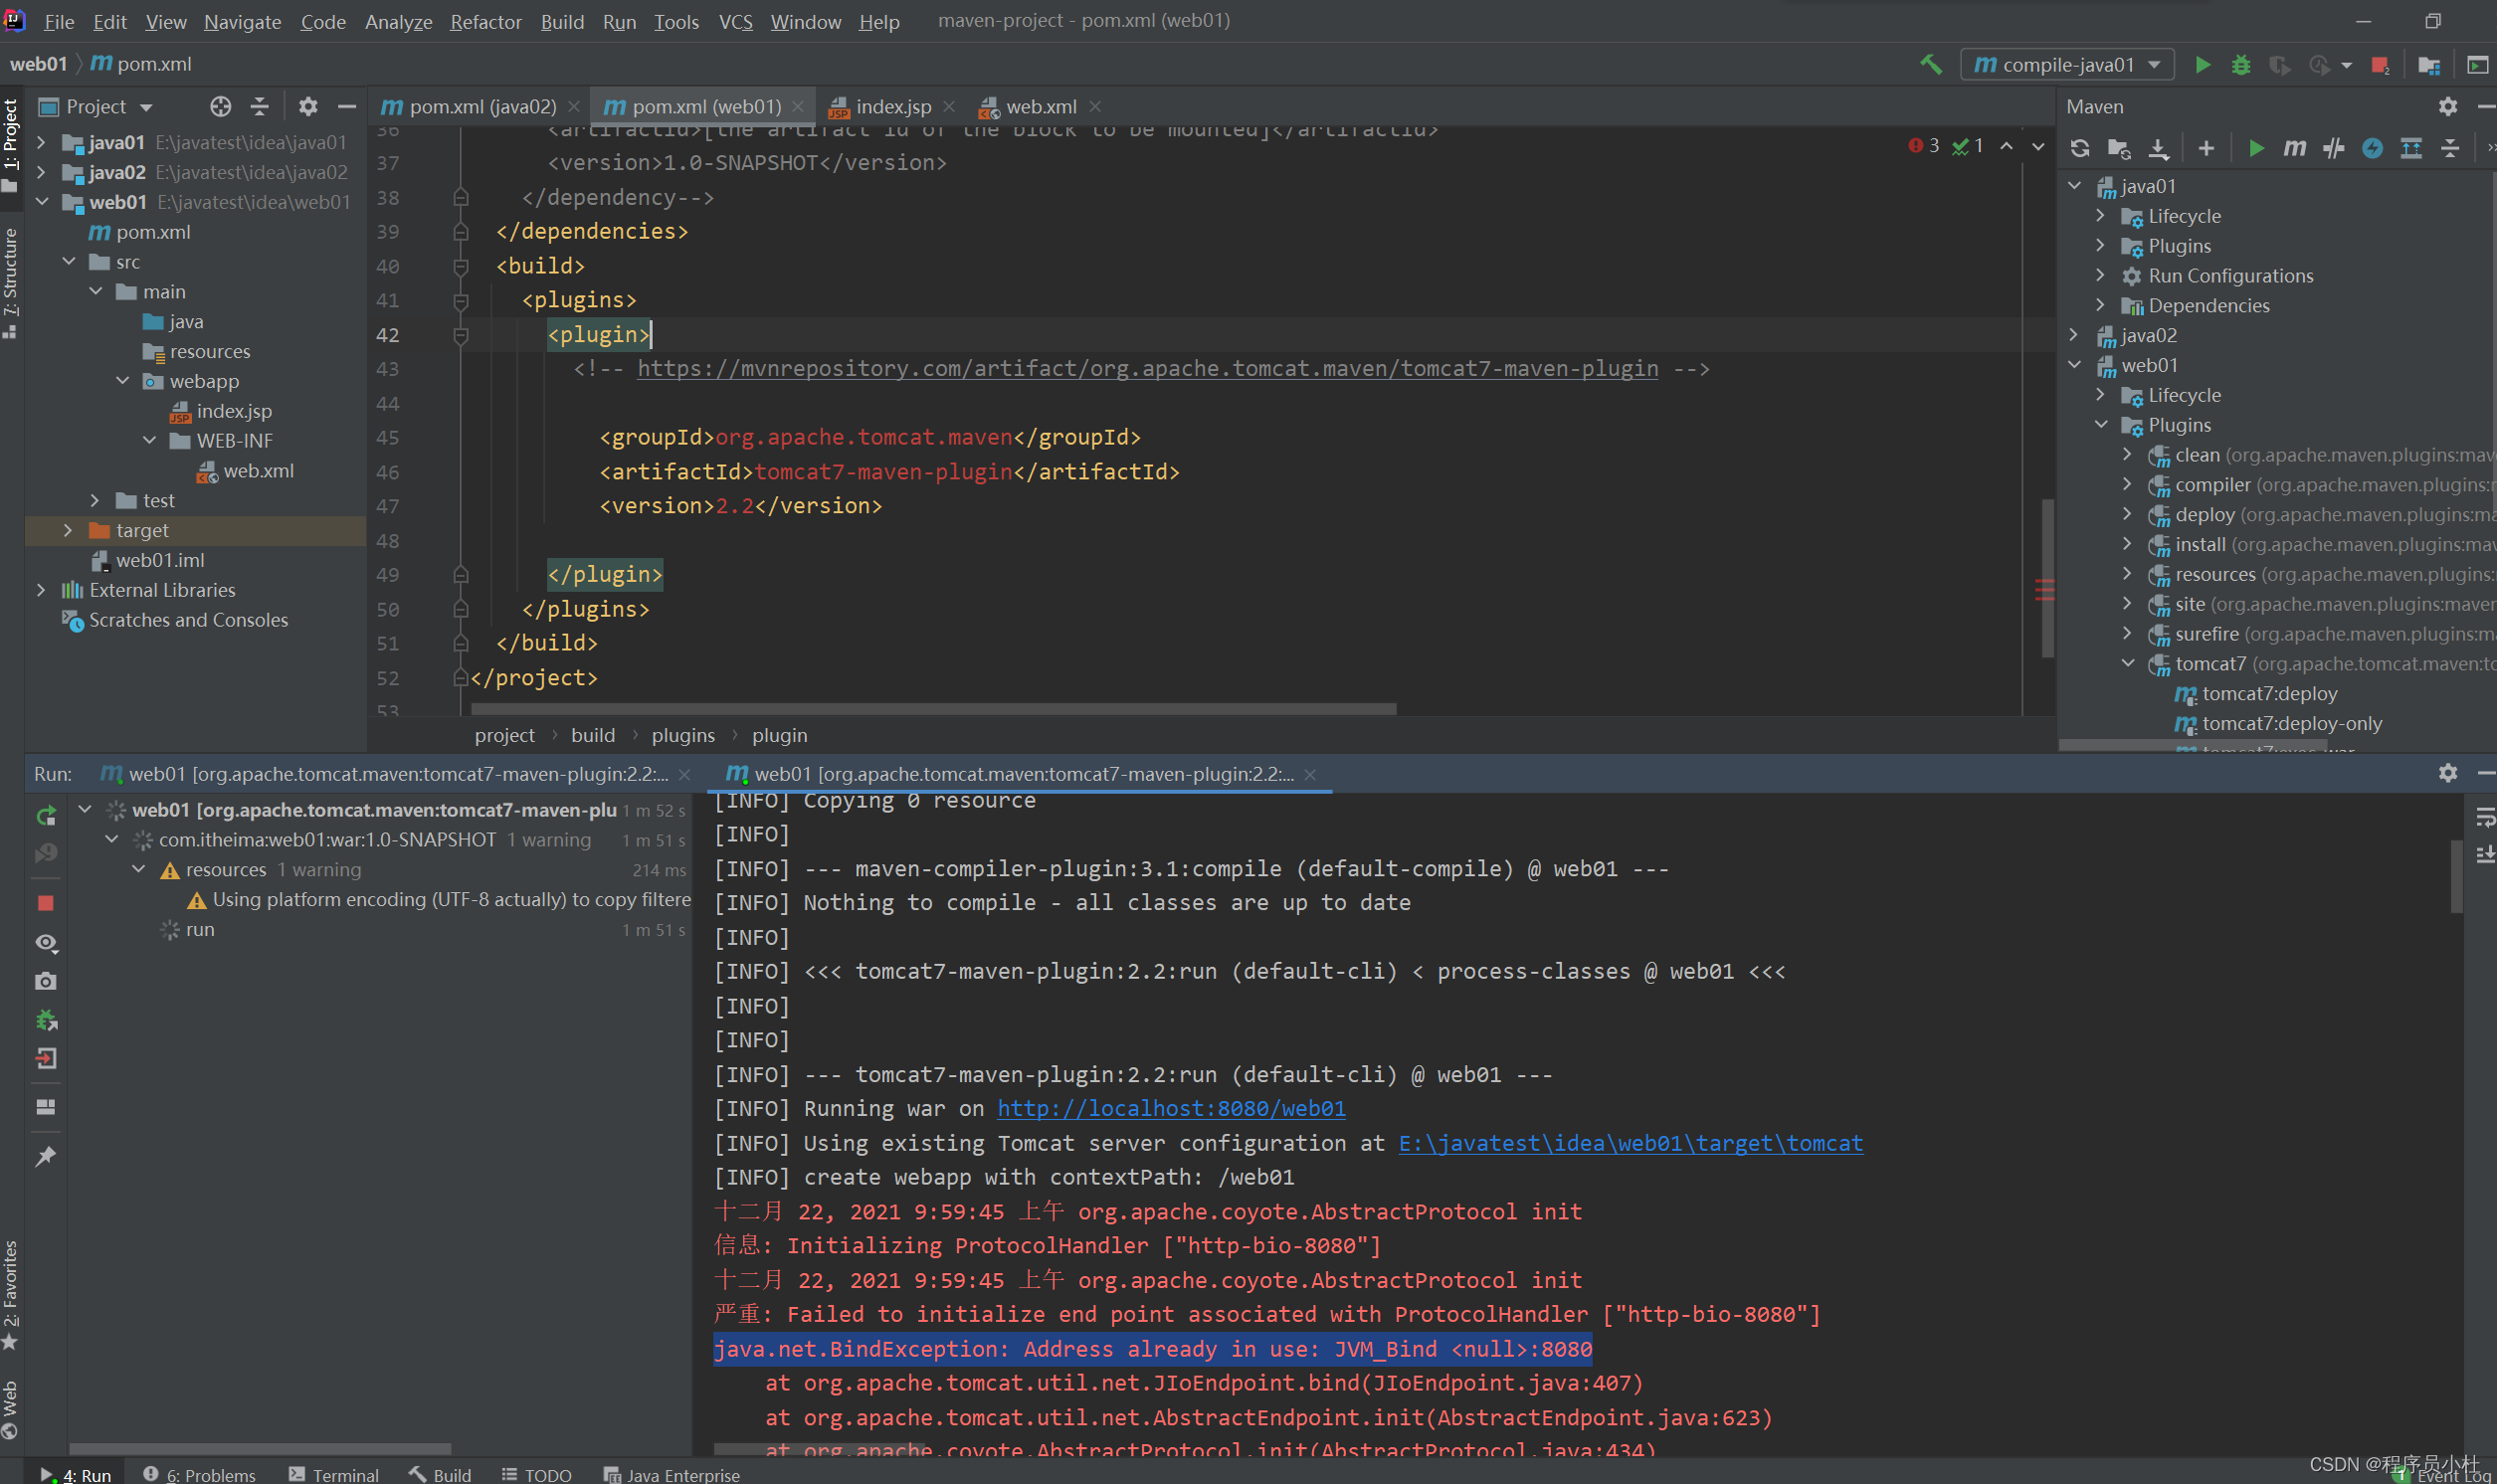The image size is (2497, 1484).
Task: Collapse the webapp folder in Project tree
Action: (x=122, y=381)
